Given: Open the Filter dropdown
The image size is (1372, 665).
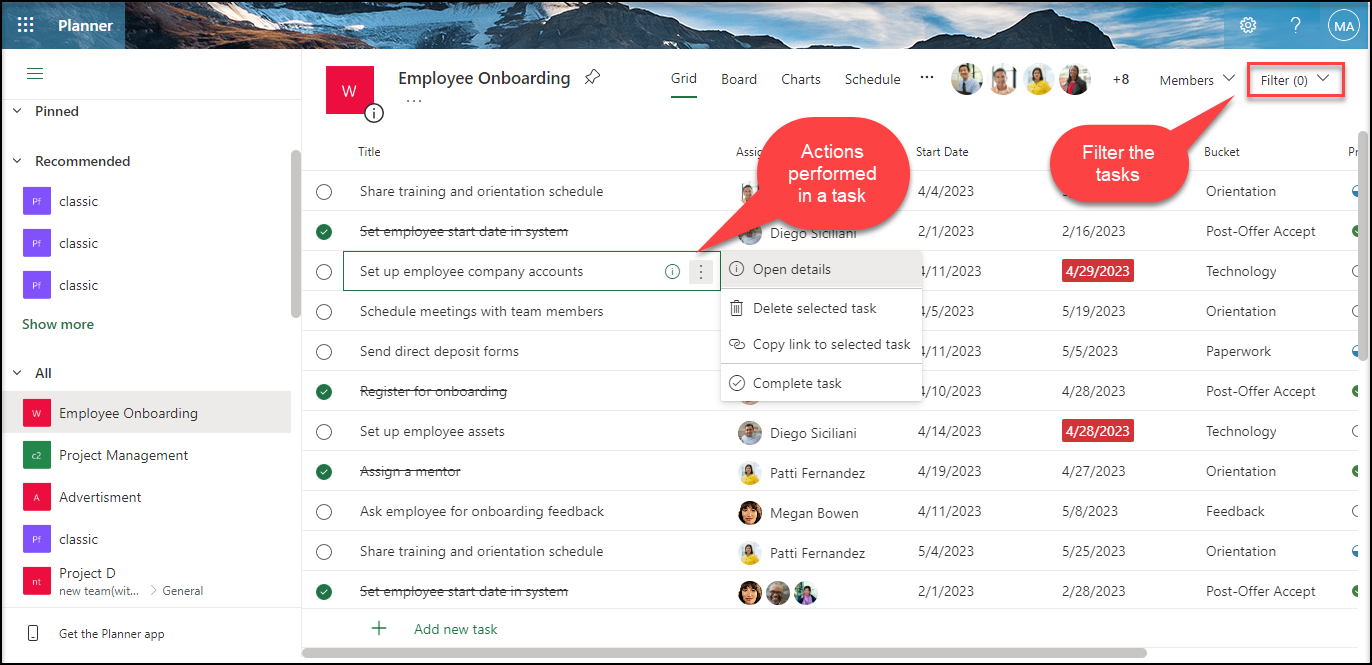Looking at the screenshot, I should point(1295,79).
